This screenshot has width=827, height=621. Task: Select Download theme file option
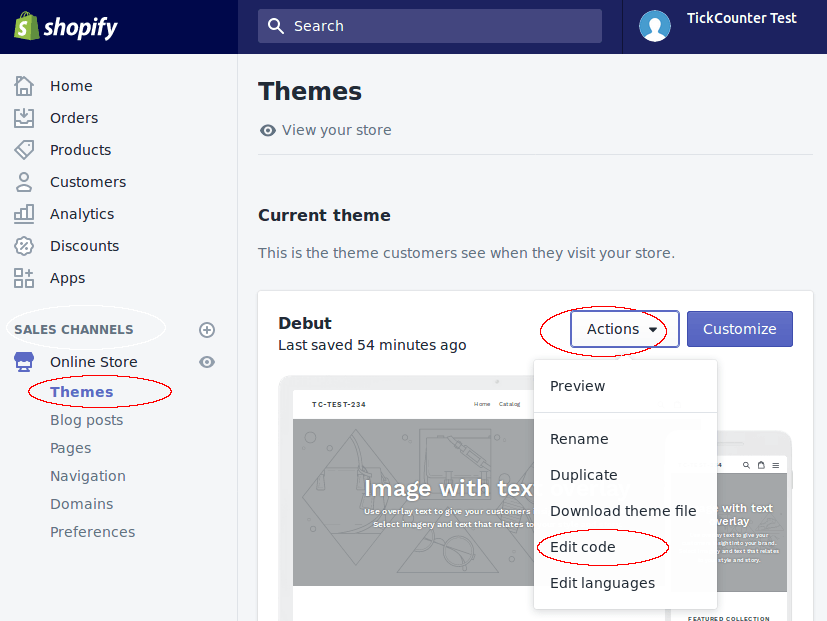tap(623, 511)
